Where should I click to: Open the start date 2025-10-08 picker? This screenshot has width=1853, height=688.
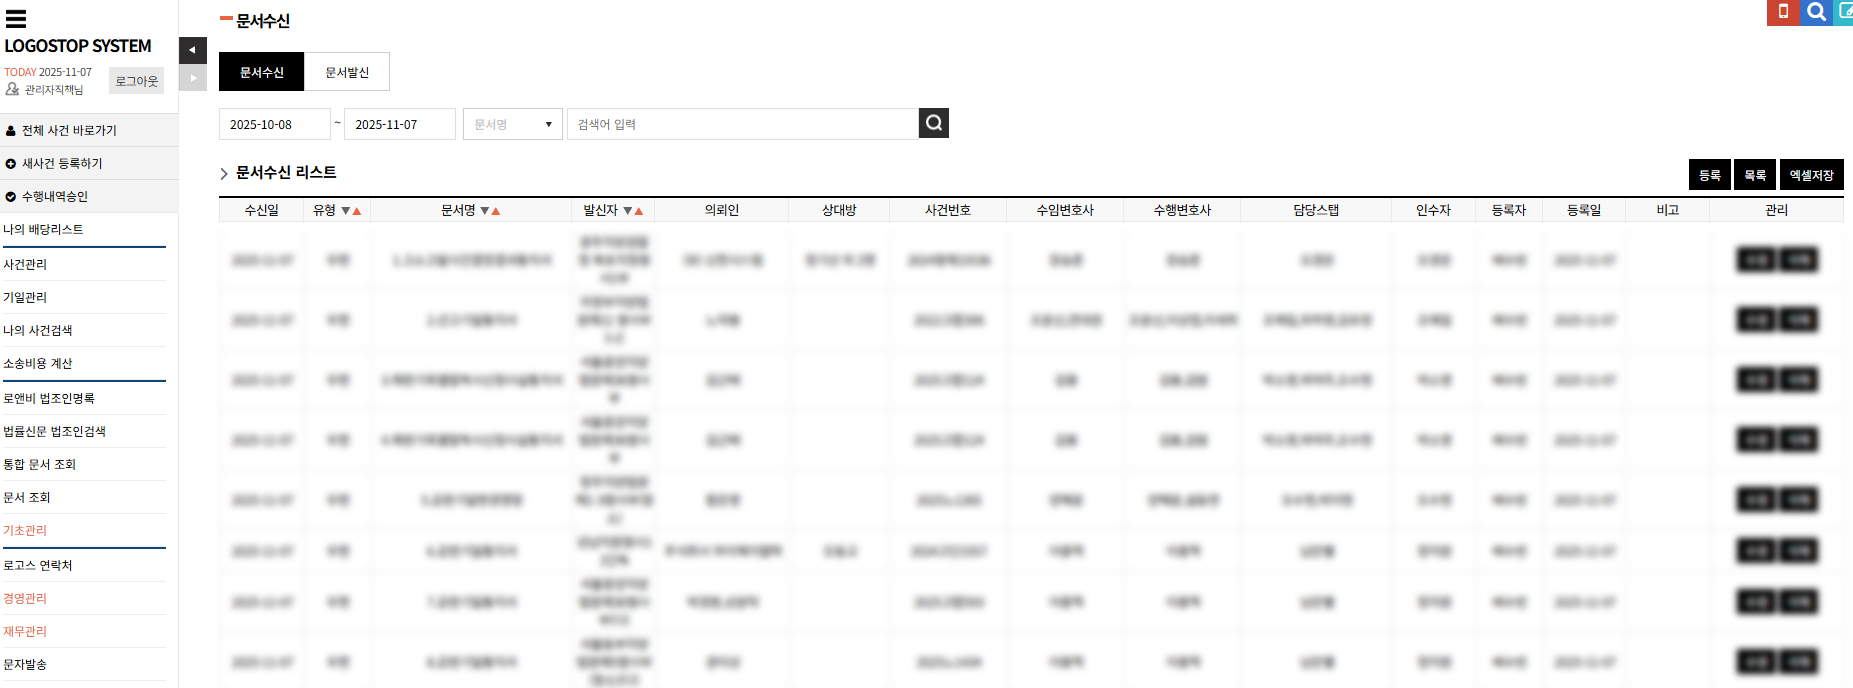(274, 124)
